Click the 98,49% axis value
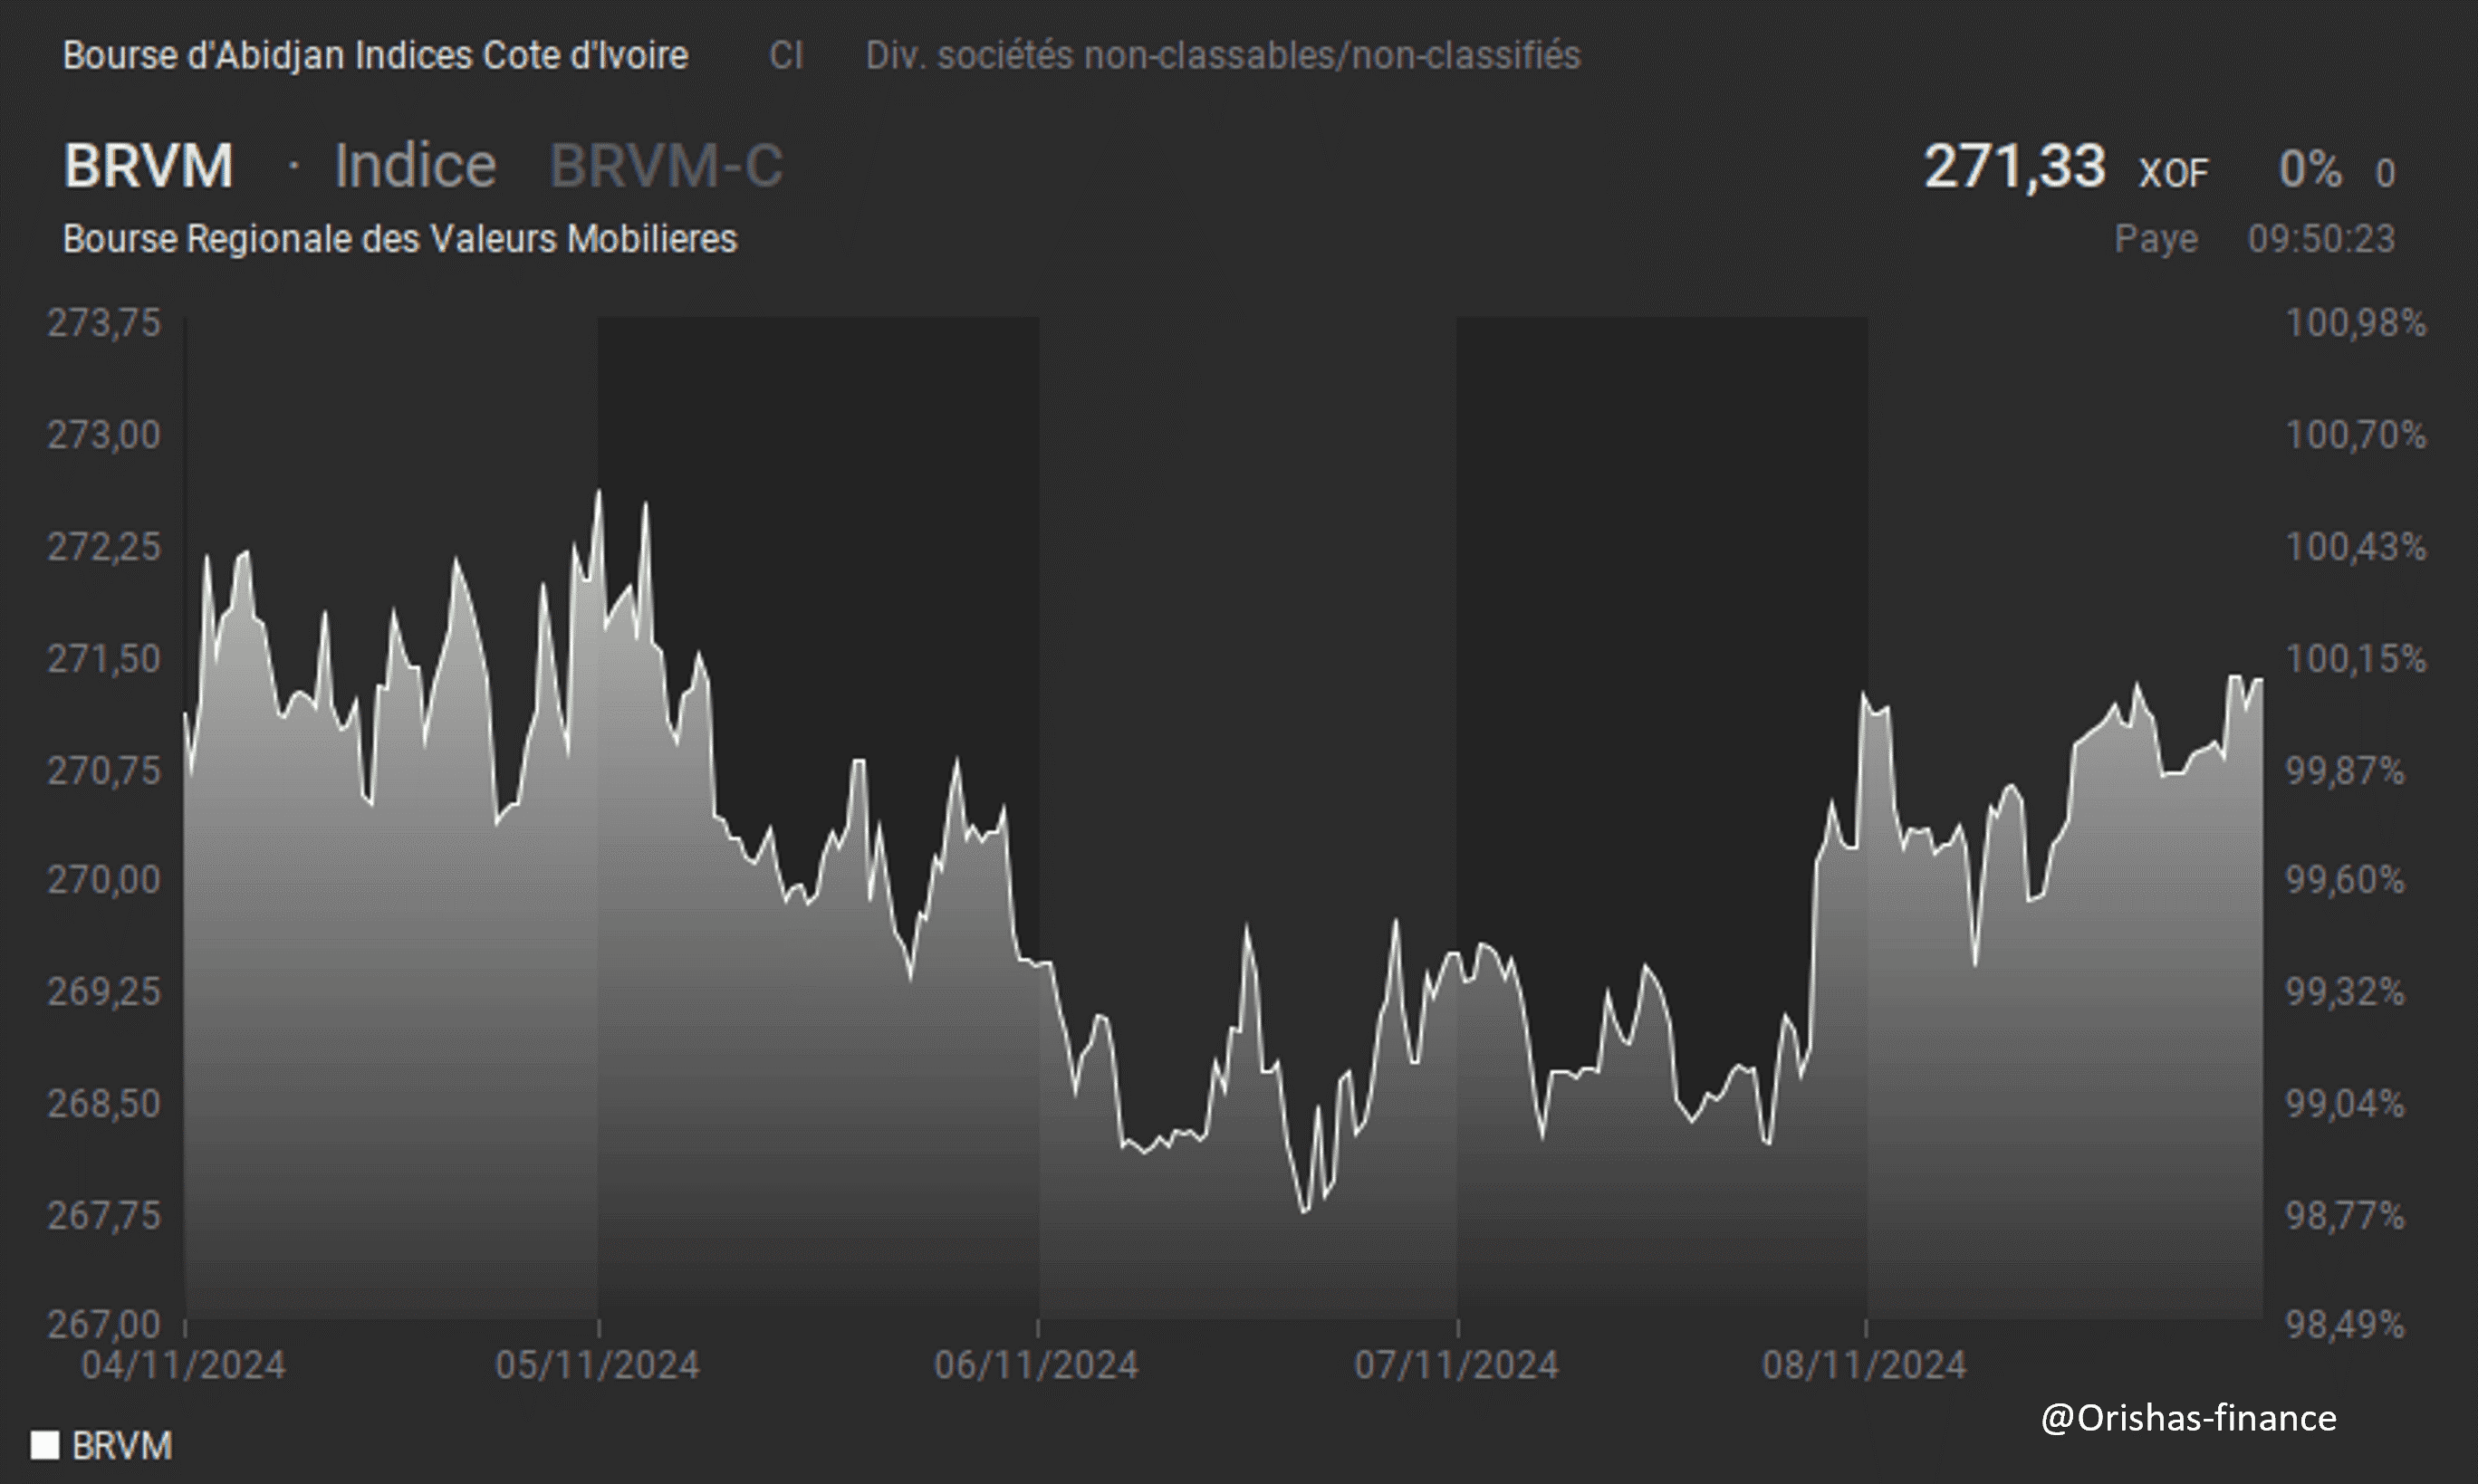Screen dimensions: 2478x1484 2345,1325
